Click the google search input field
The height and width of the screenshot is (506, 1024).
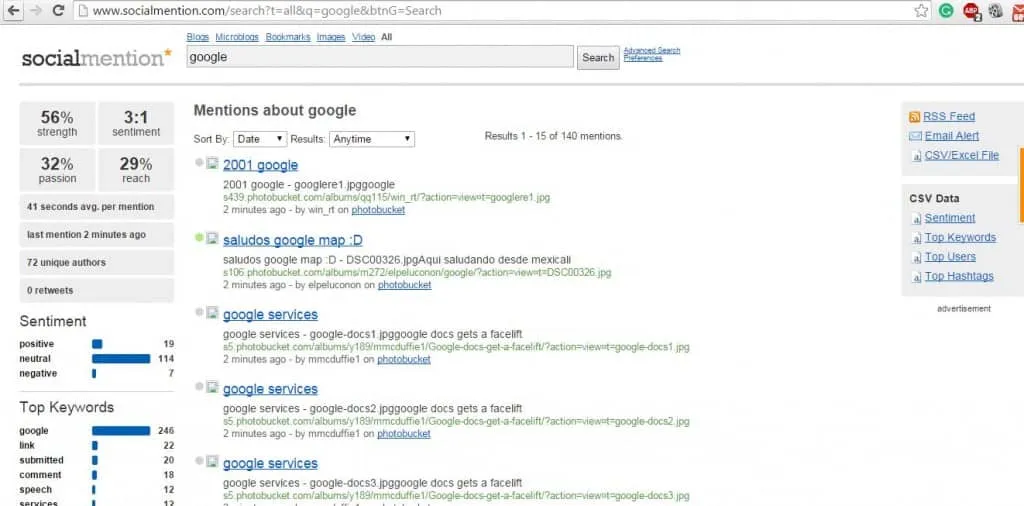tap(380, 57)
